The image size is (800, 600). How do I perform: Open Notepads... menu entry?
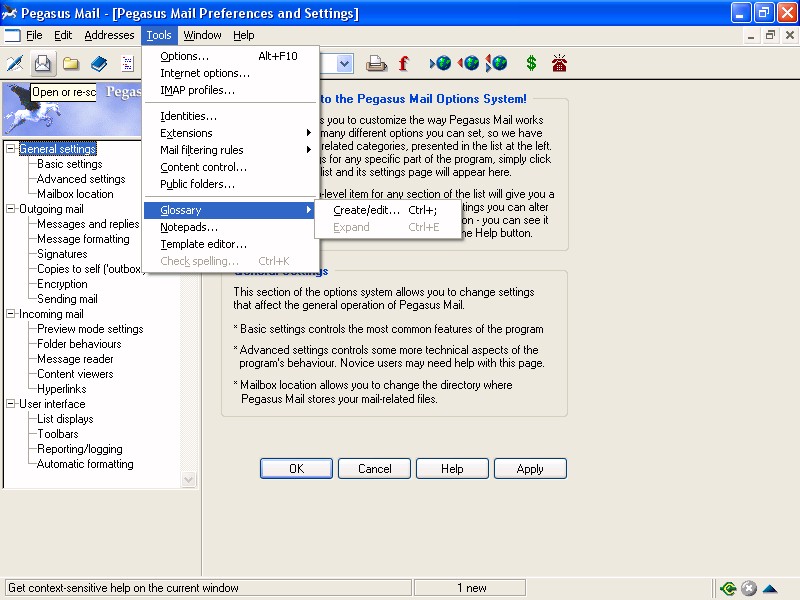point(230,227)
